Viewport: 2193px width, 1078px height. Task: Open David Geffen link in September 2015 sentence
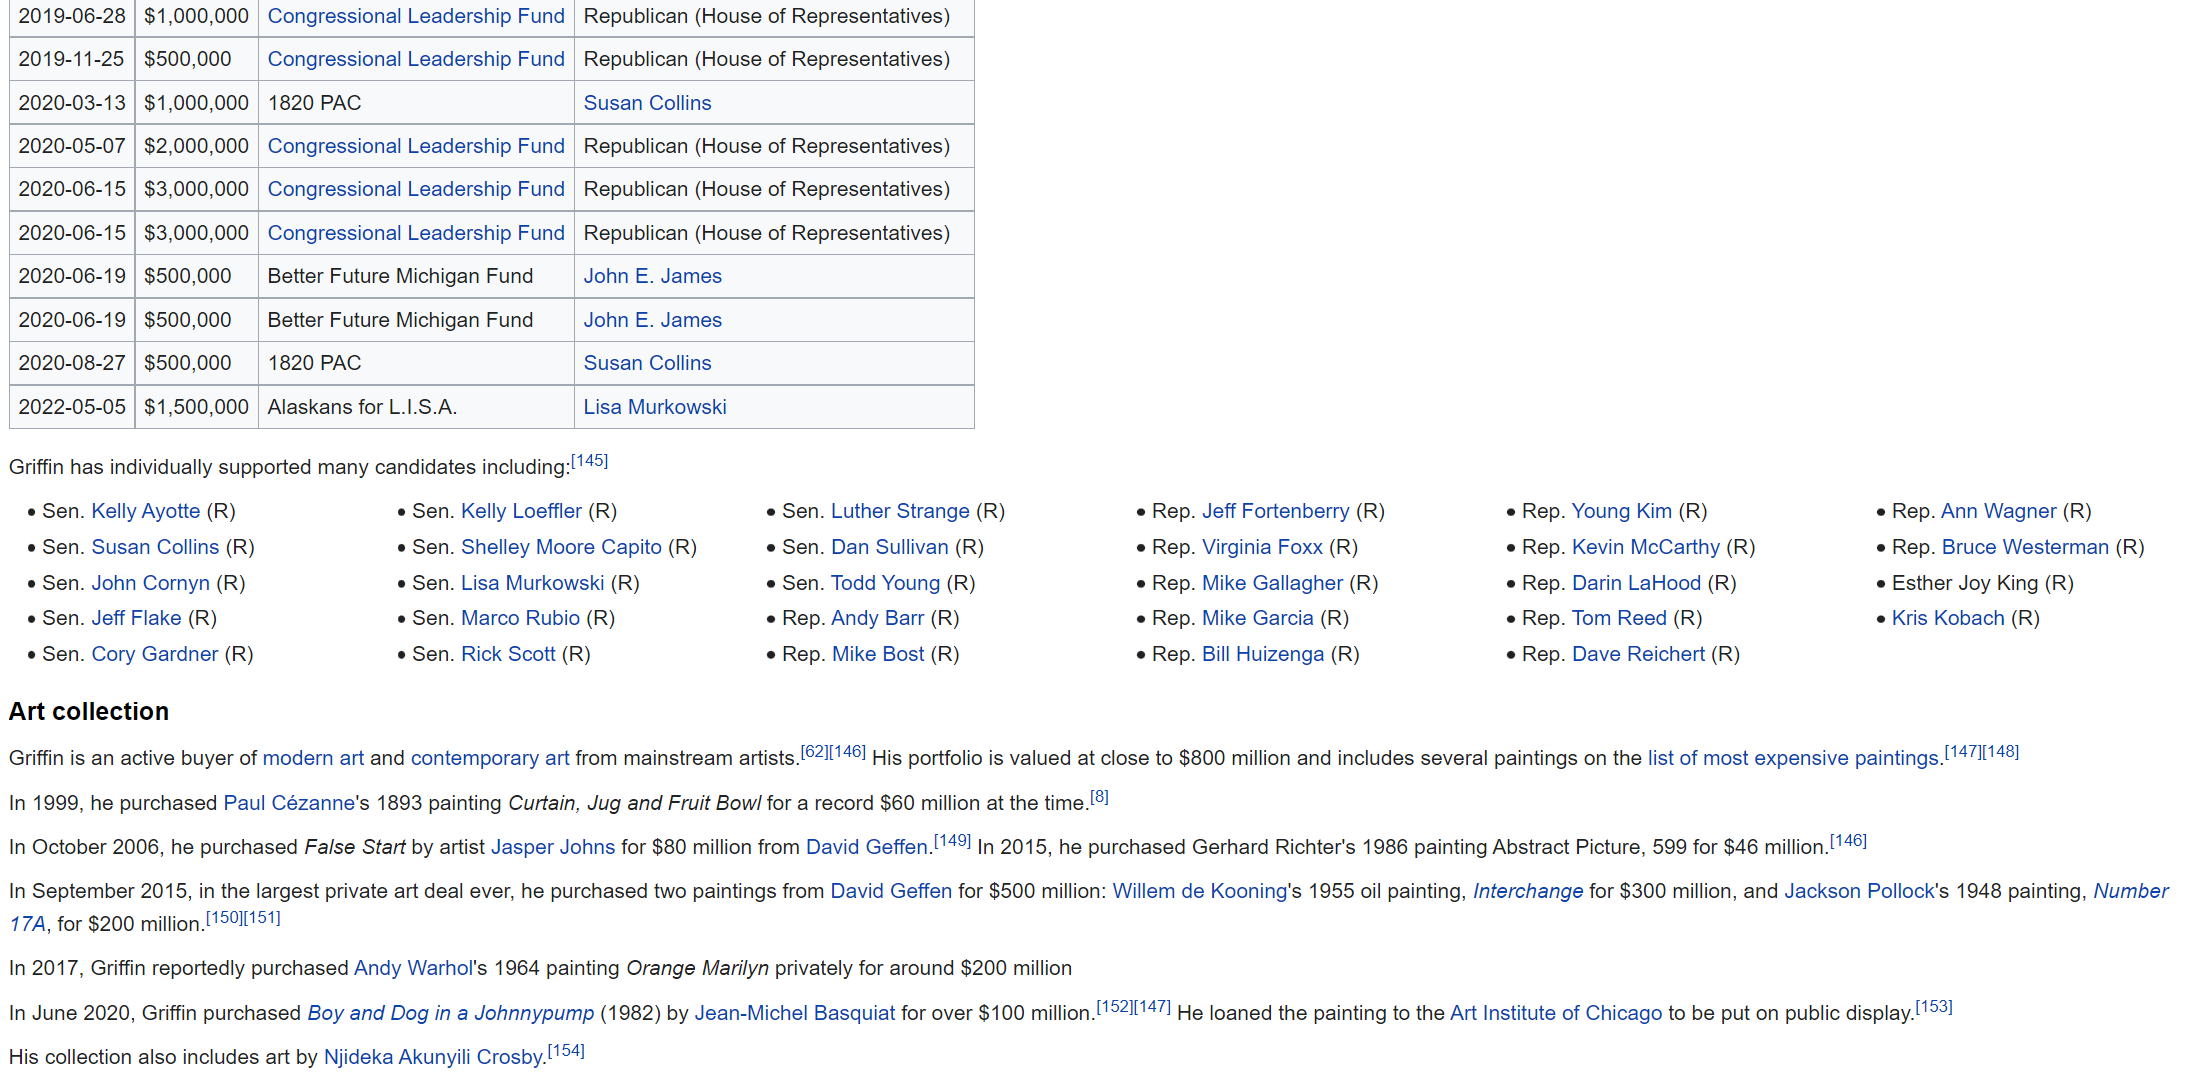[x=891, y=891]
